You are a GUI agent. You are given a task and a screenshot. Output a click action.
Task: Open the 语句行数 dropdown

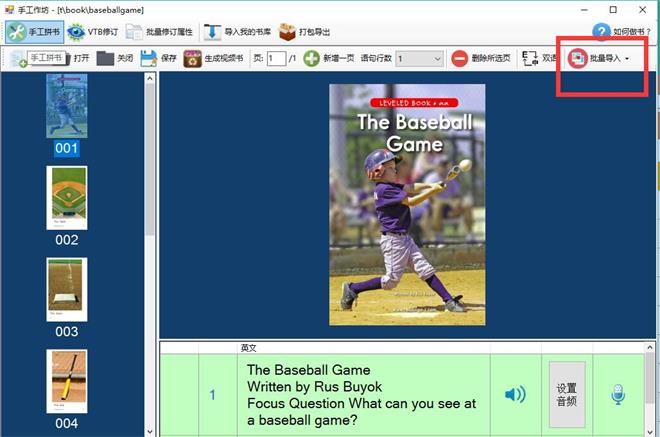tap(420, 59)
